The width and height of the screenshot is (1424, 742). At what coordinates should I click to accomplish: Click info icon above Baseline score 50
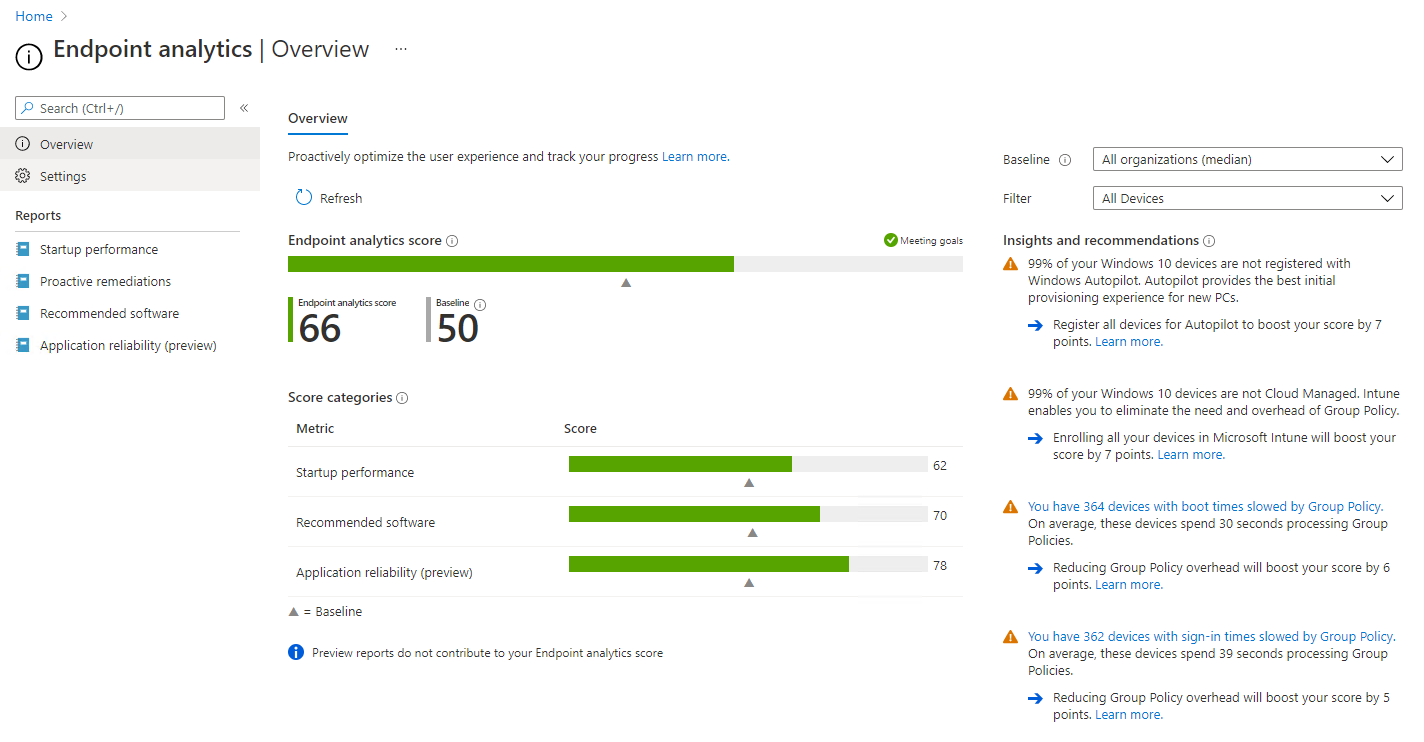[480, 305]
